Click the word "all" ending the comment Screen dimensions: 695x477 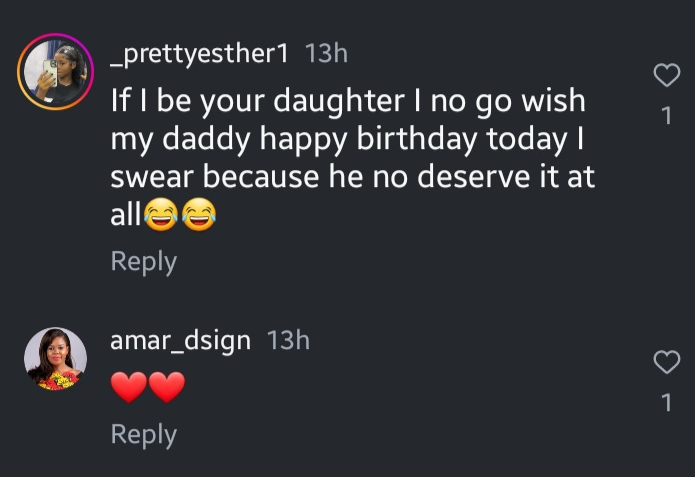126,215
